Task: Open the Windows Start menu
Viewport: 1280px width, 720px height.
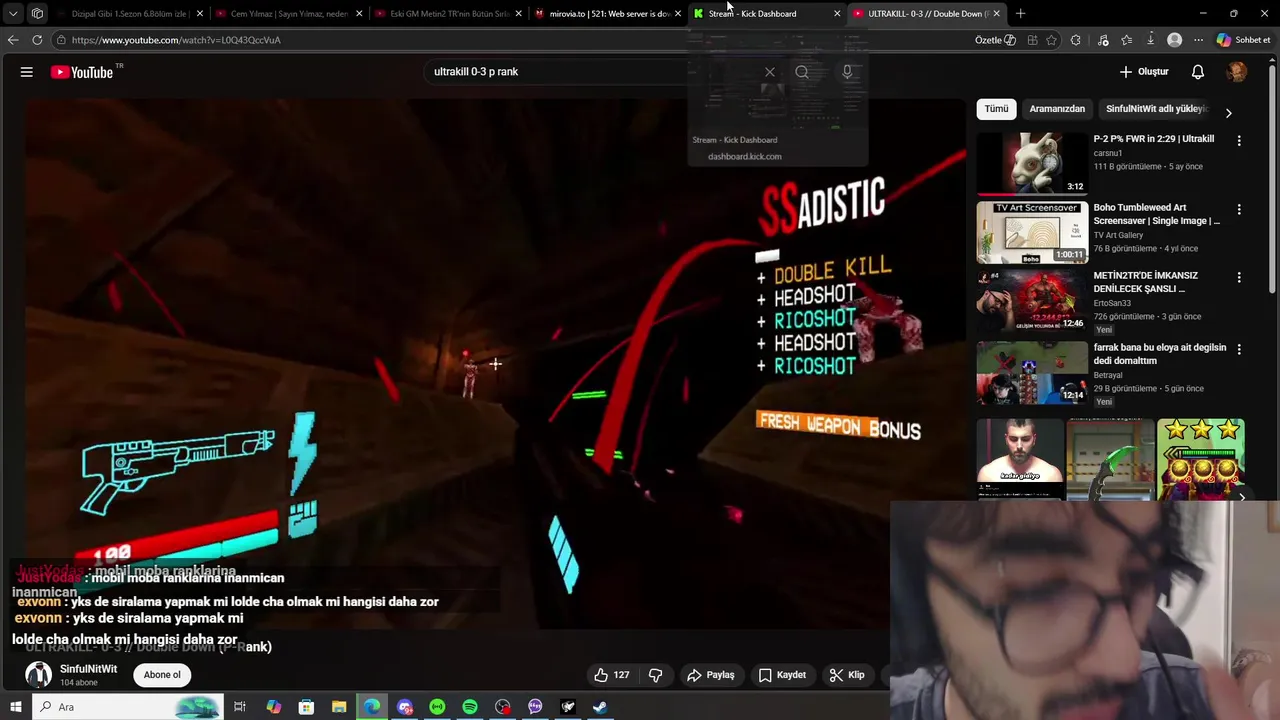Action: click(15, 707)
